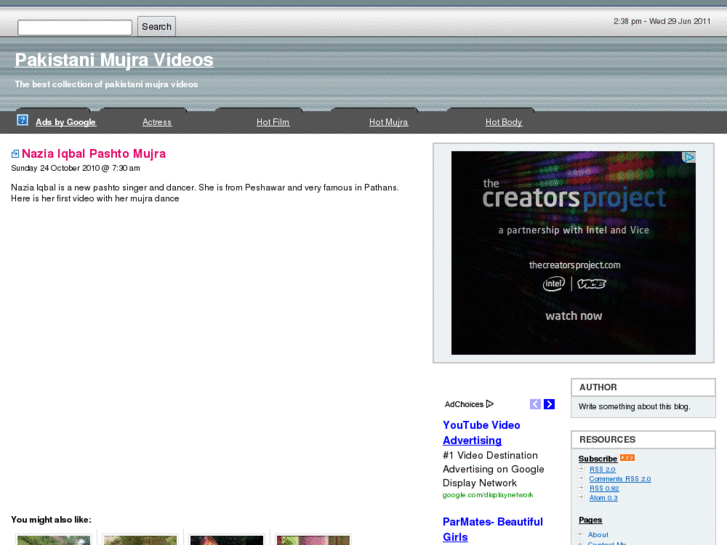Open the Nazia Iqbal Pashto Mujra post
Viewport: 727px width, 545px height.
[x=94, y=154]
